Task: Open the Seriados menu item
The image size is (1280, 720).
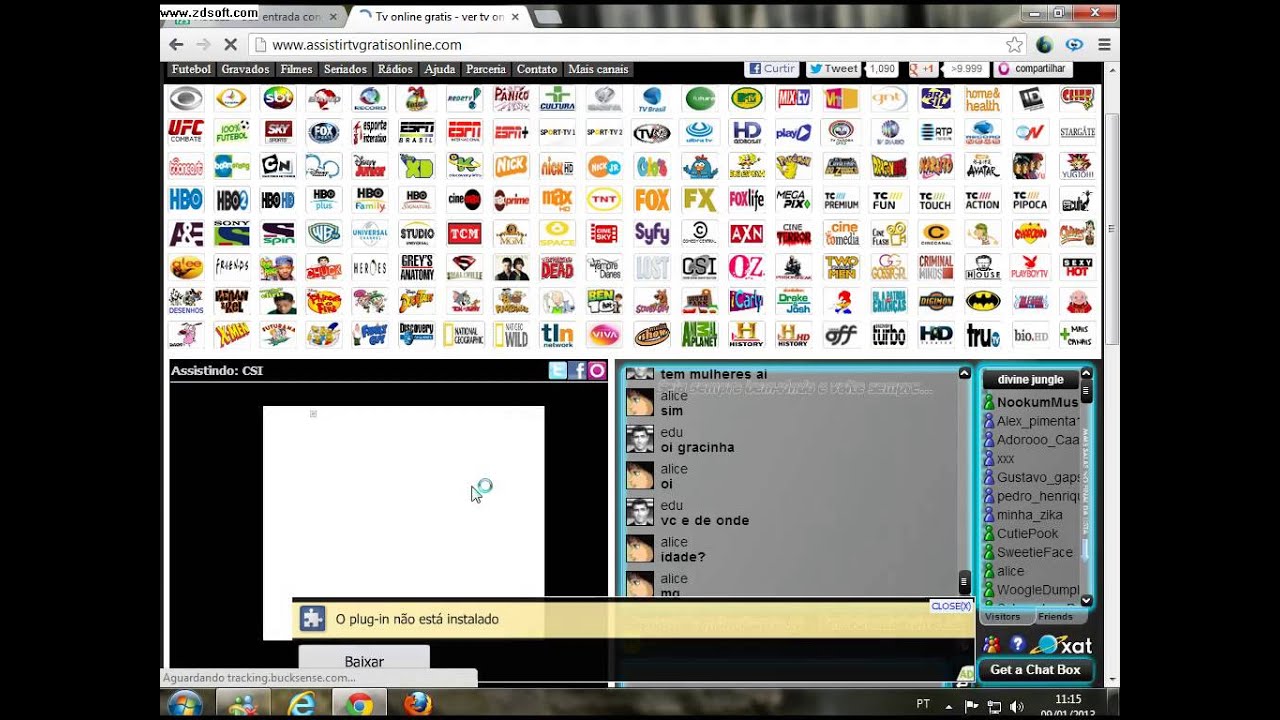Action: [x=345, y=69]
